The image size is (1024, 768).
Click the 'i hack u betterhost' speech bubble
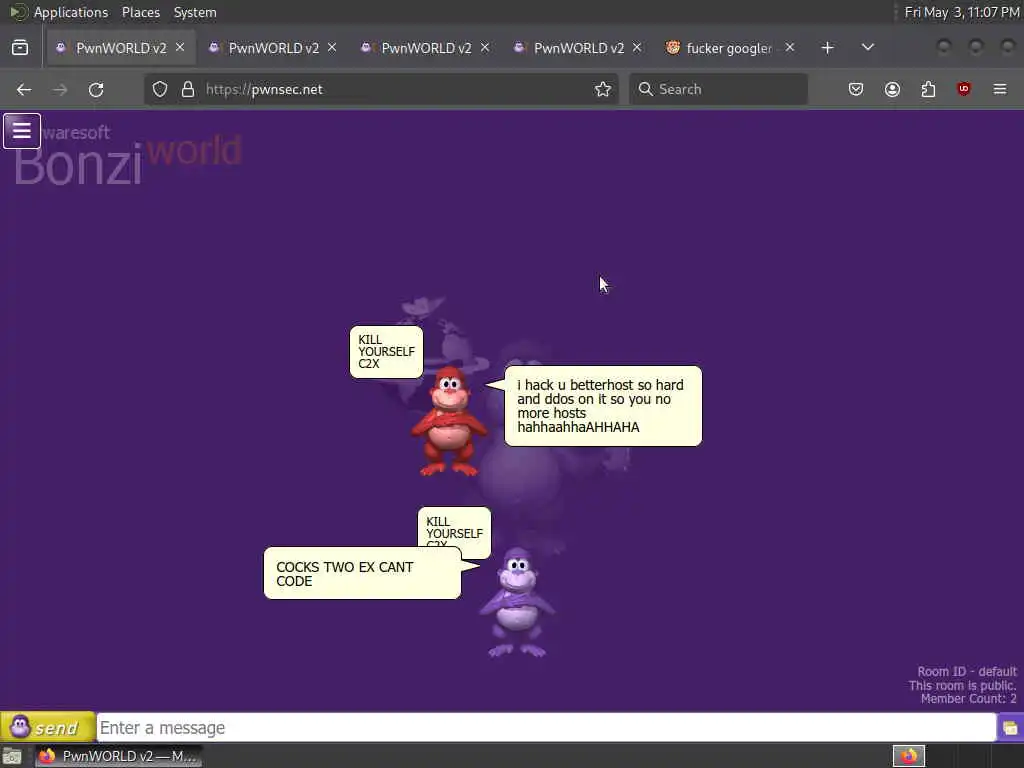click(603, 406)
